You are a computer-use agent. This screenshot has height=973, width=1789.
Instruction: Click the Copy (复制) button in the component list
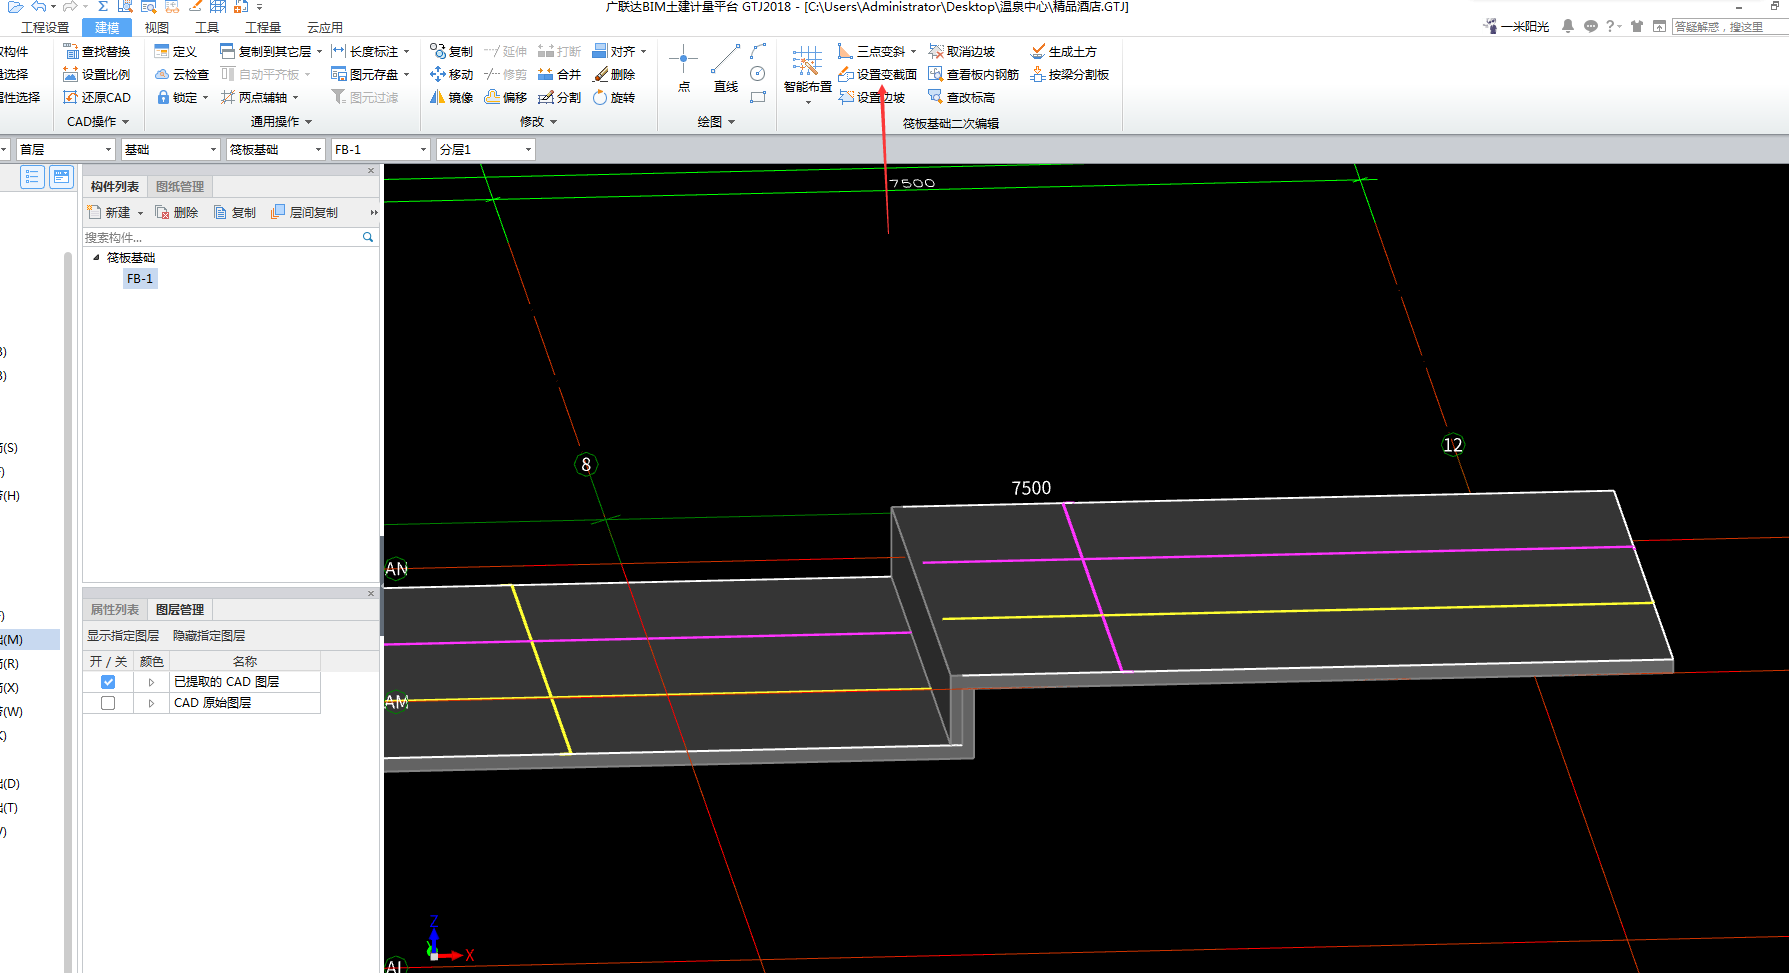click(235, 212)
